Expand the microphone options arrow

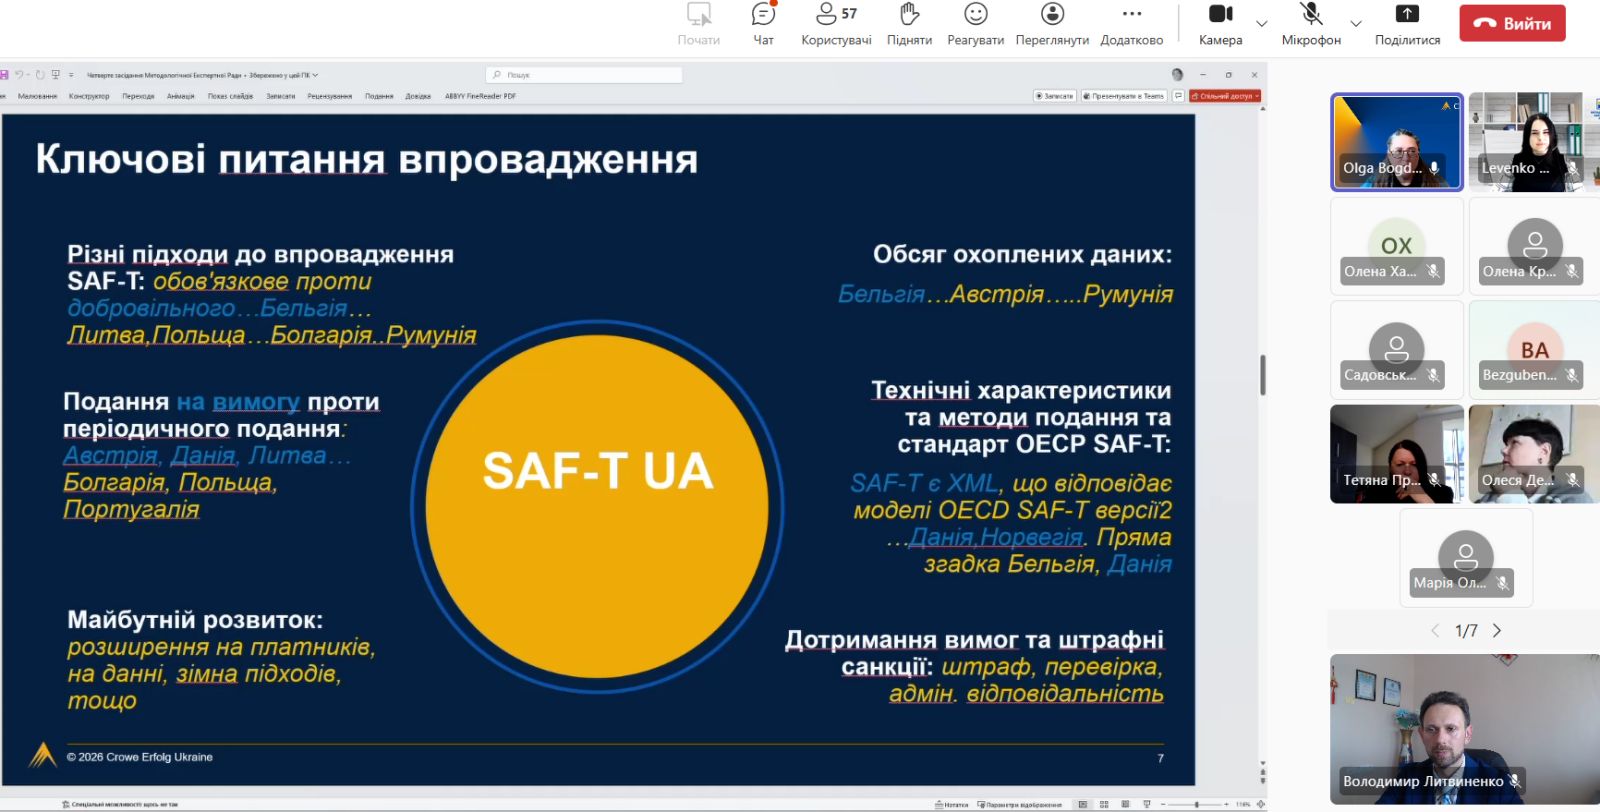pos(1356,23)
